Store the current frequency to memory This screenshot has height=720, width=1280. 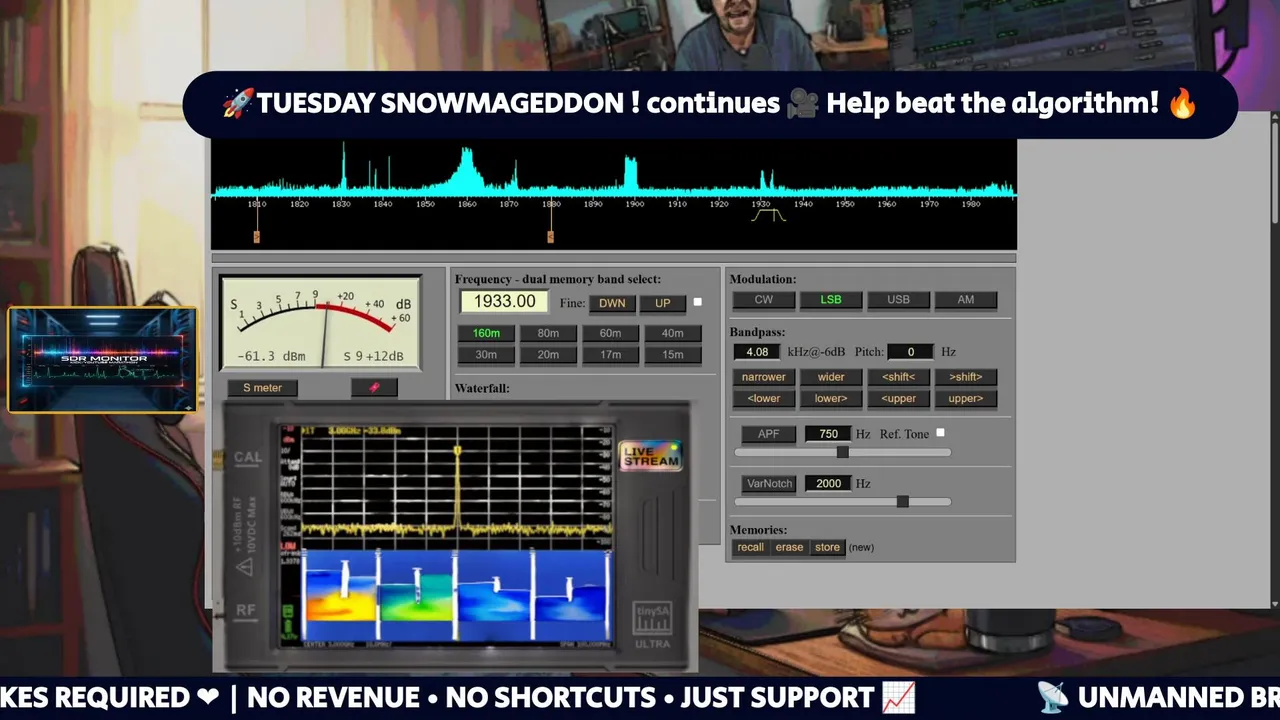pyautogui.click(x=827, y=547)
